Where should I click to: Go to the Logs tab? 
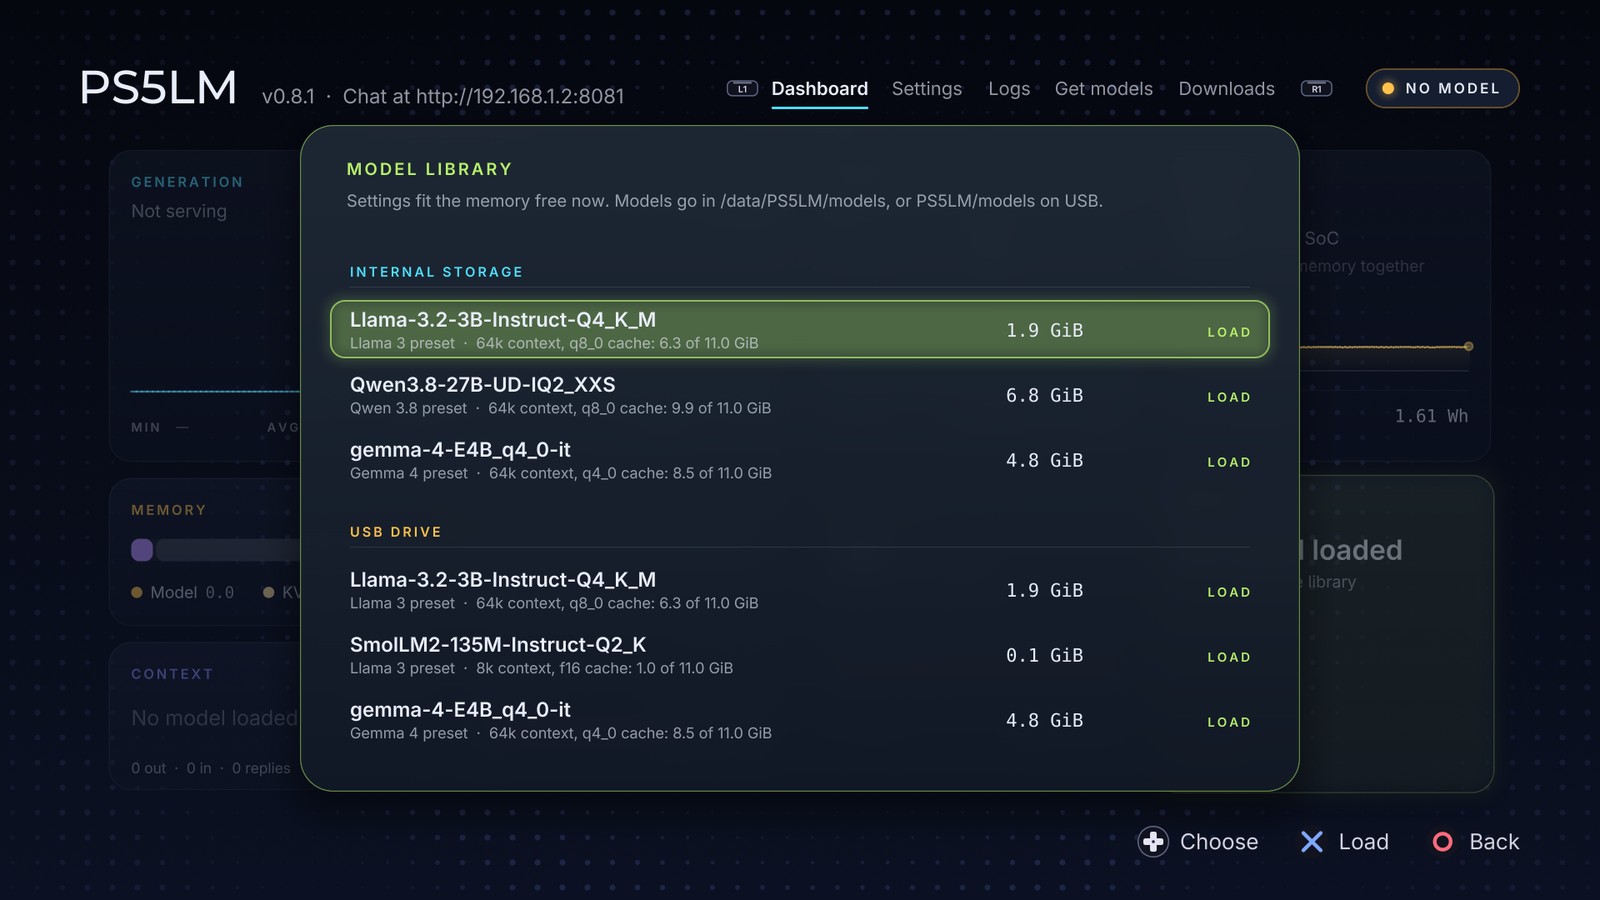tap(1009, 89)
